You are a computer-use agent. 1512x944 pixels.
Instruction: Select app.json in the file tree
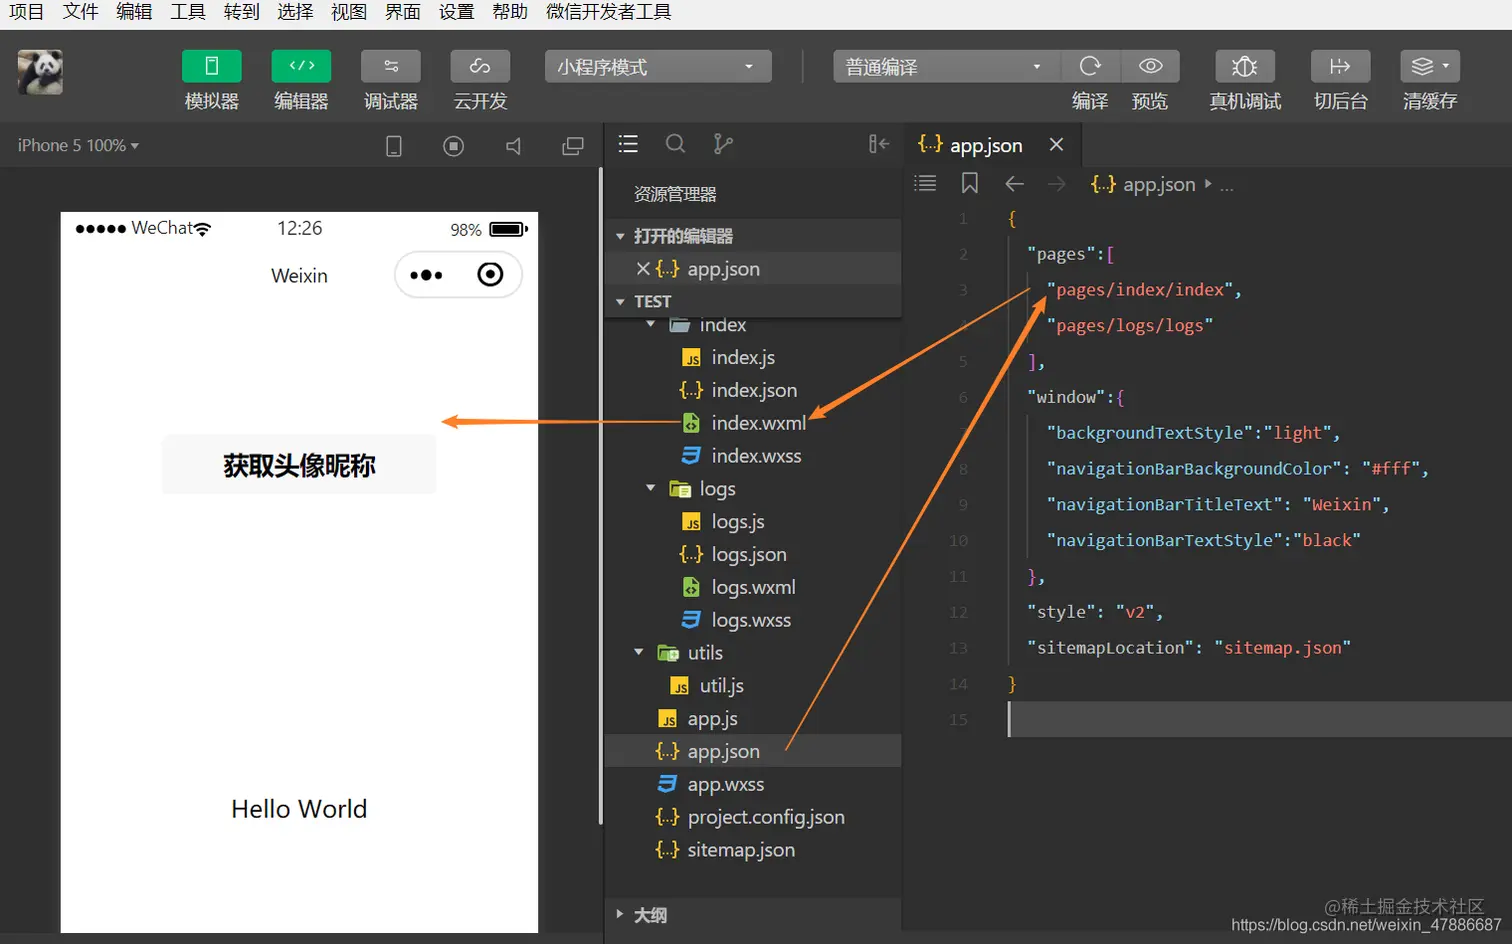[754, 751]
